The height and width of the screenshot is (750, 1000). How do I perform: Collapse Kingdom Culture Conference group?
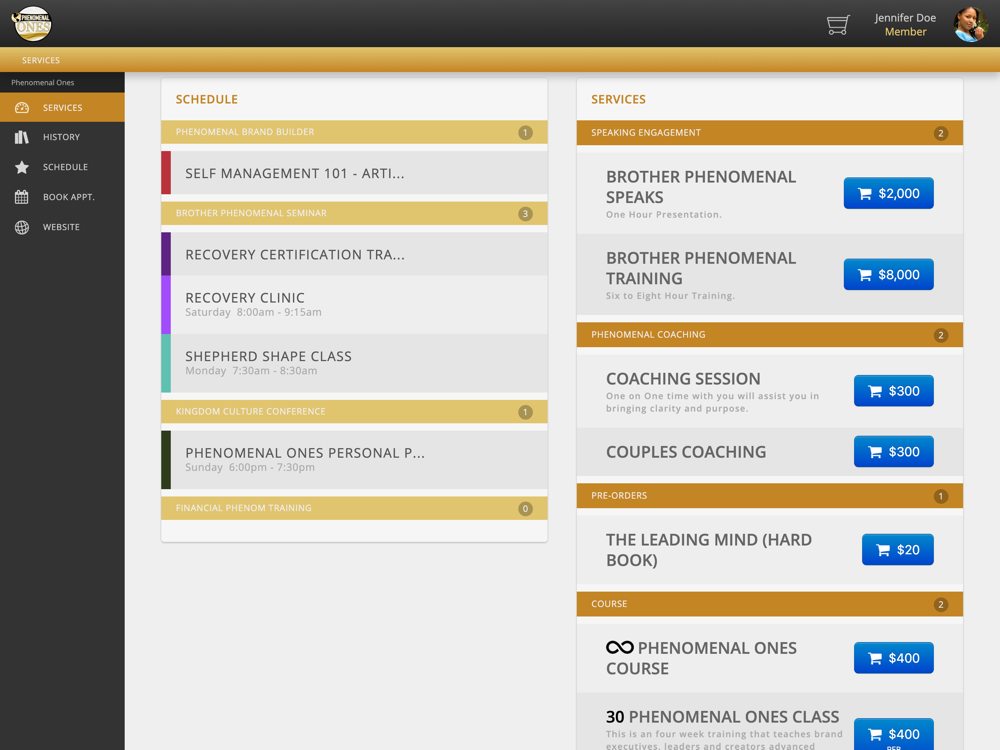click(354, 411)
